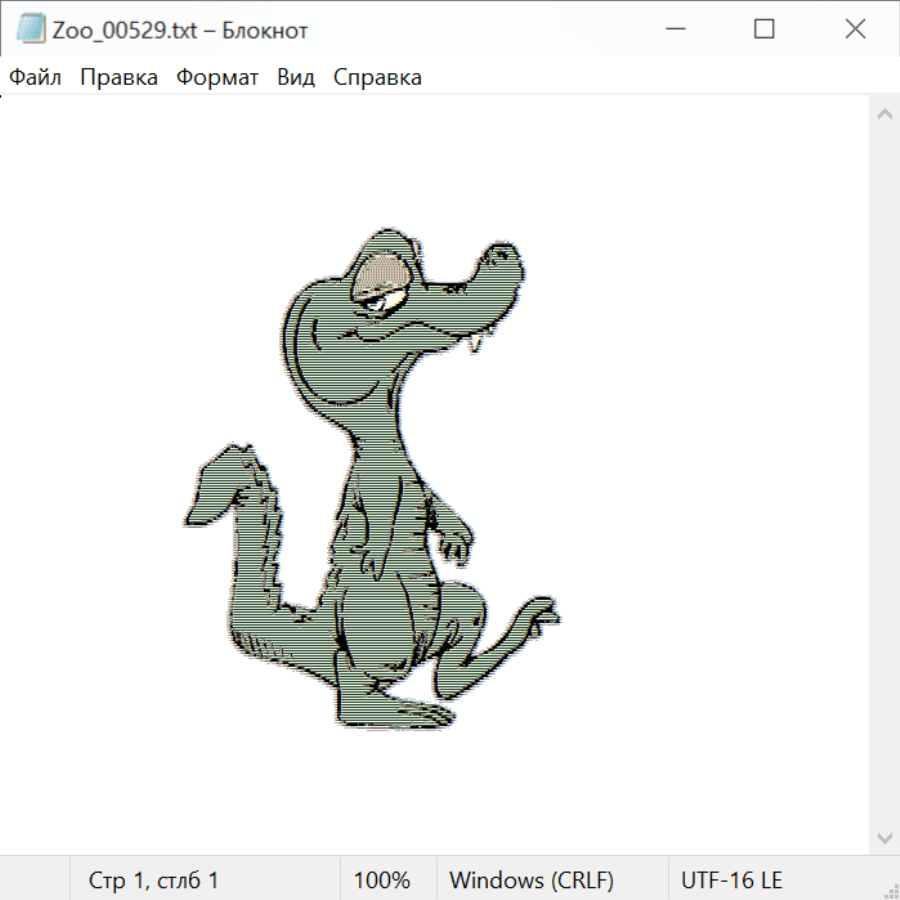Click the UTF-16 LE encoding indicator
The height and width of the screenshot is (900, 900).
pos(731,880)
